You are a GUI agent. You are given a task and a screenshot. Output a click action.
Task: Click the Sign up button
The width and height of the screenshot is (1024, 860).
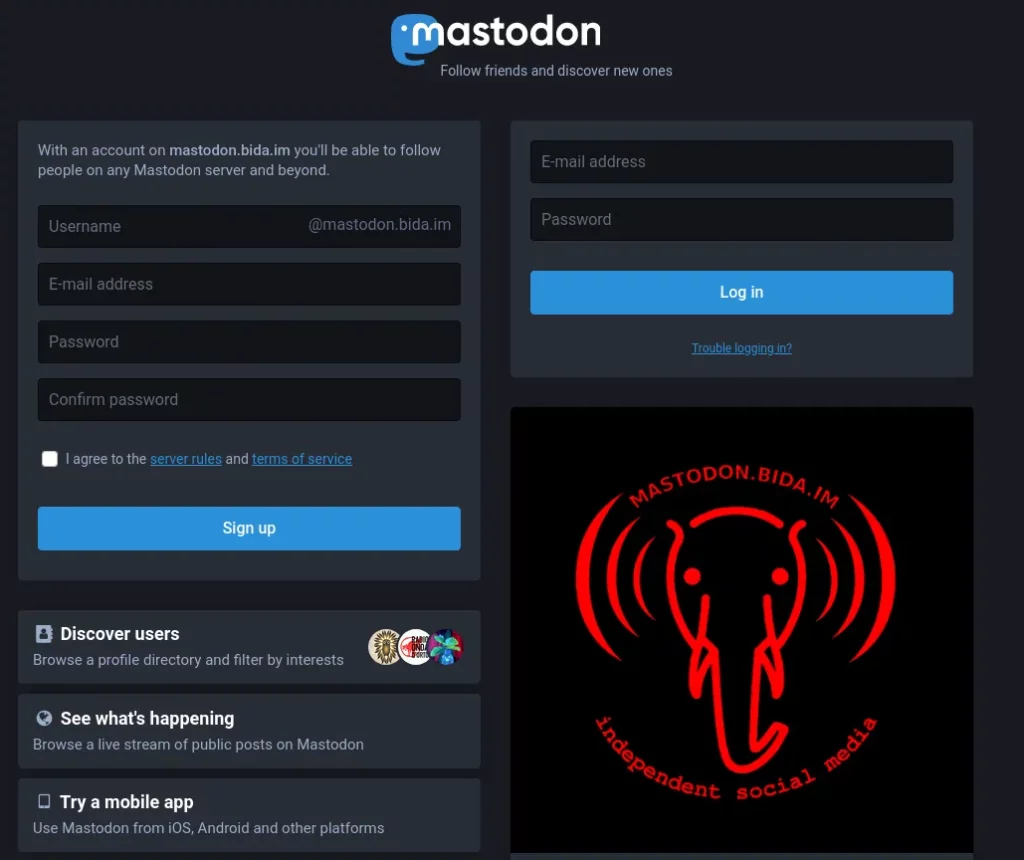(249, 528)
